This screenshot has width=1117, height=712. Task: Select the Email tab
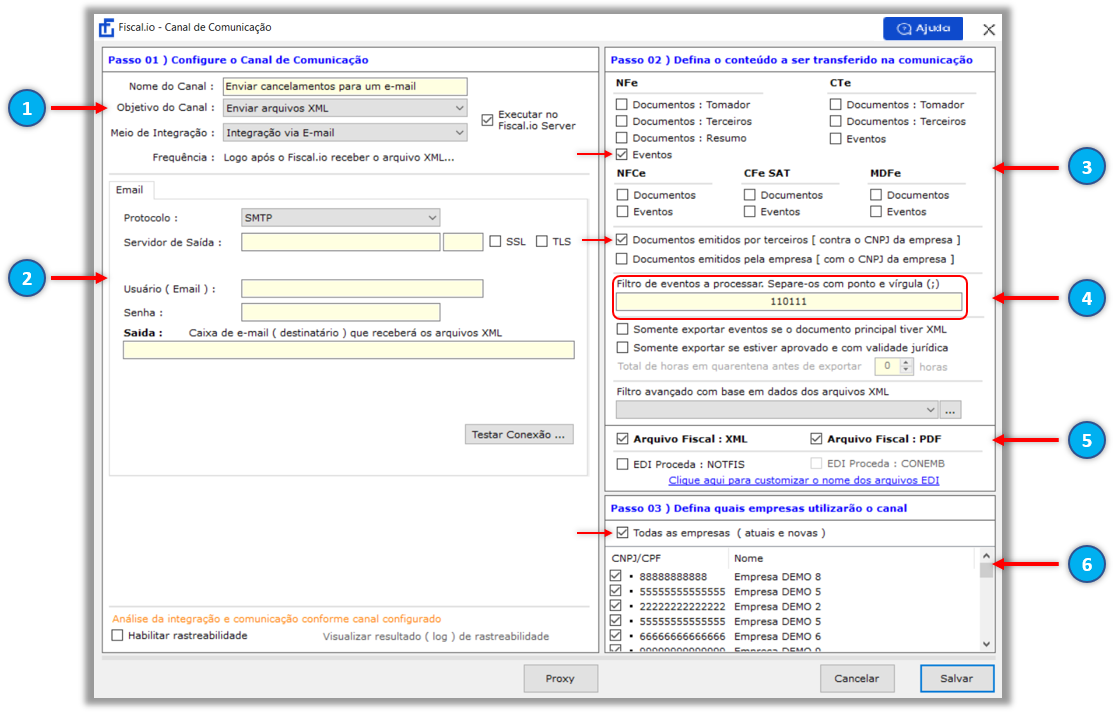(x=130, y=190)
